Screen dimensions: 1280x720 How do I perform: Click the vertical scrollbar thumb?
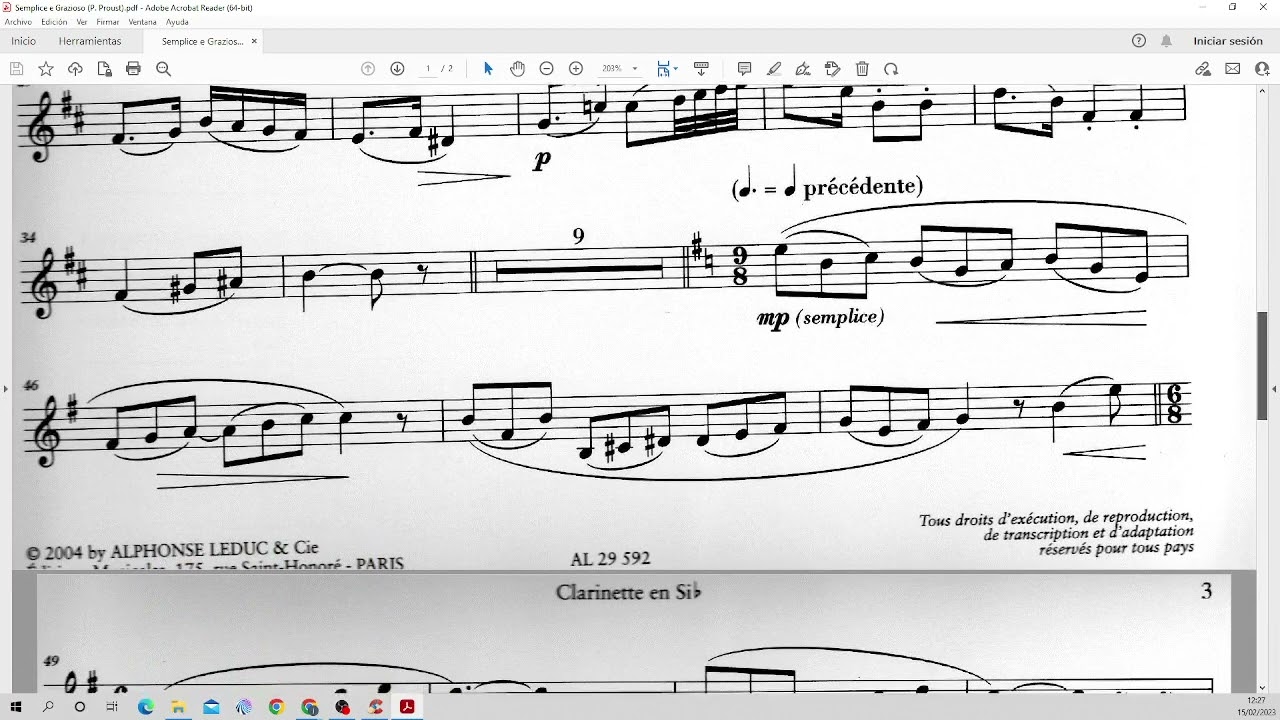tap(1262, 364)
